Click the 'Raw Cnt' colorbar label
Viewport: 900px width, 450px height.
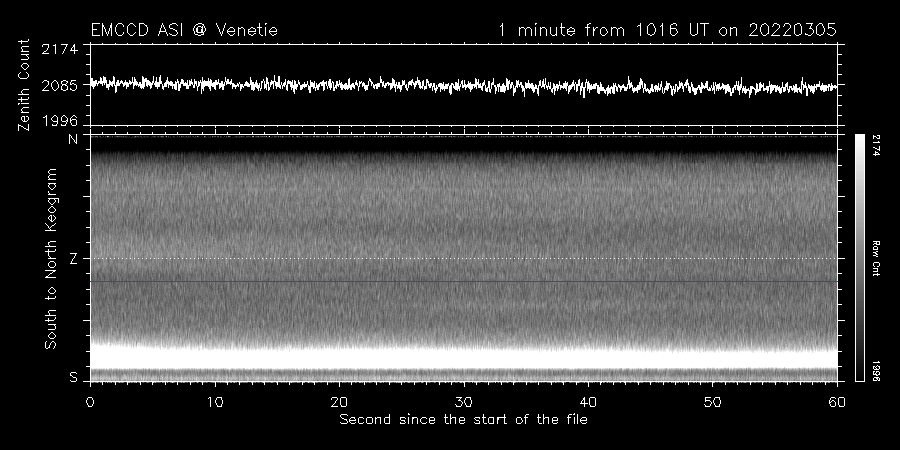click(x=875, y=258)
